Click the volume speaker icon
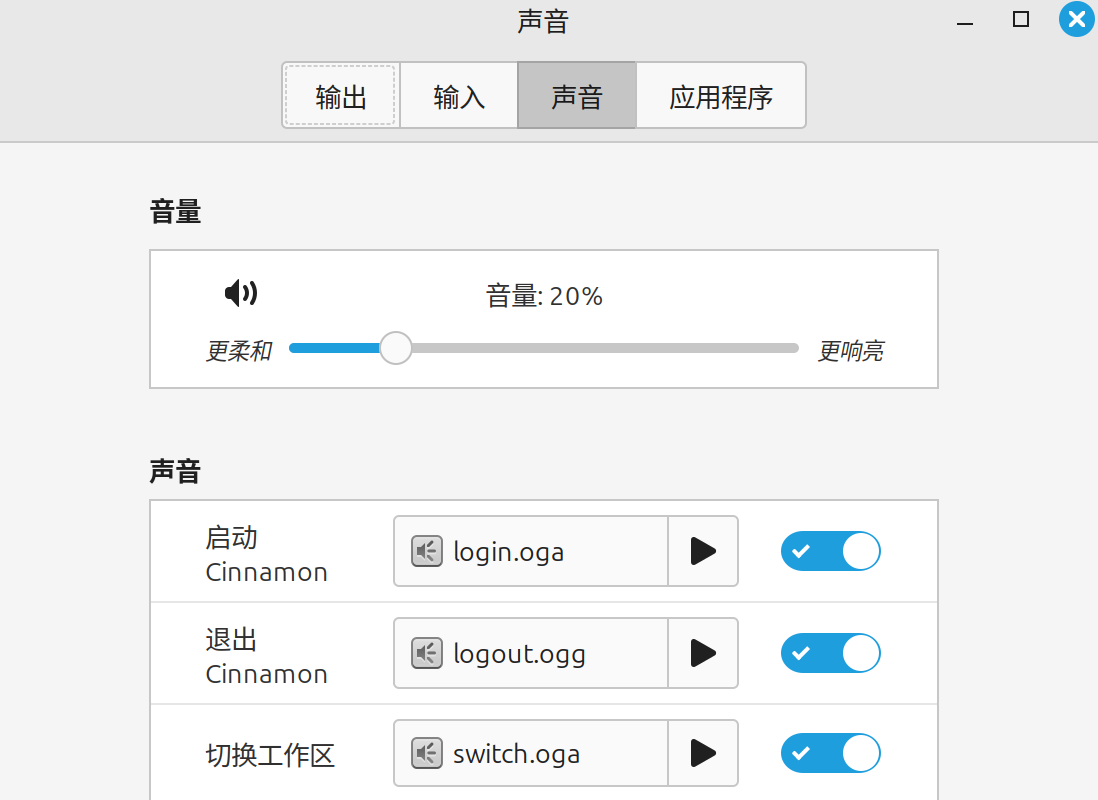The width and height of the screenshot is (1098, 800). [x=241, y=293]
